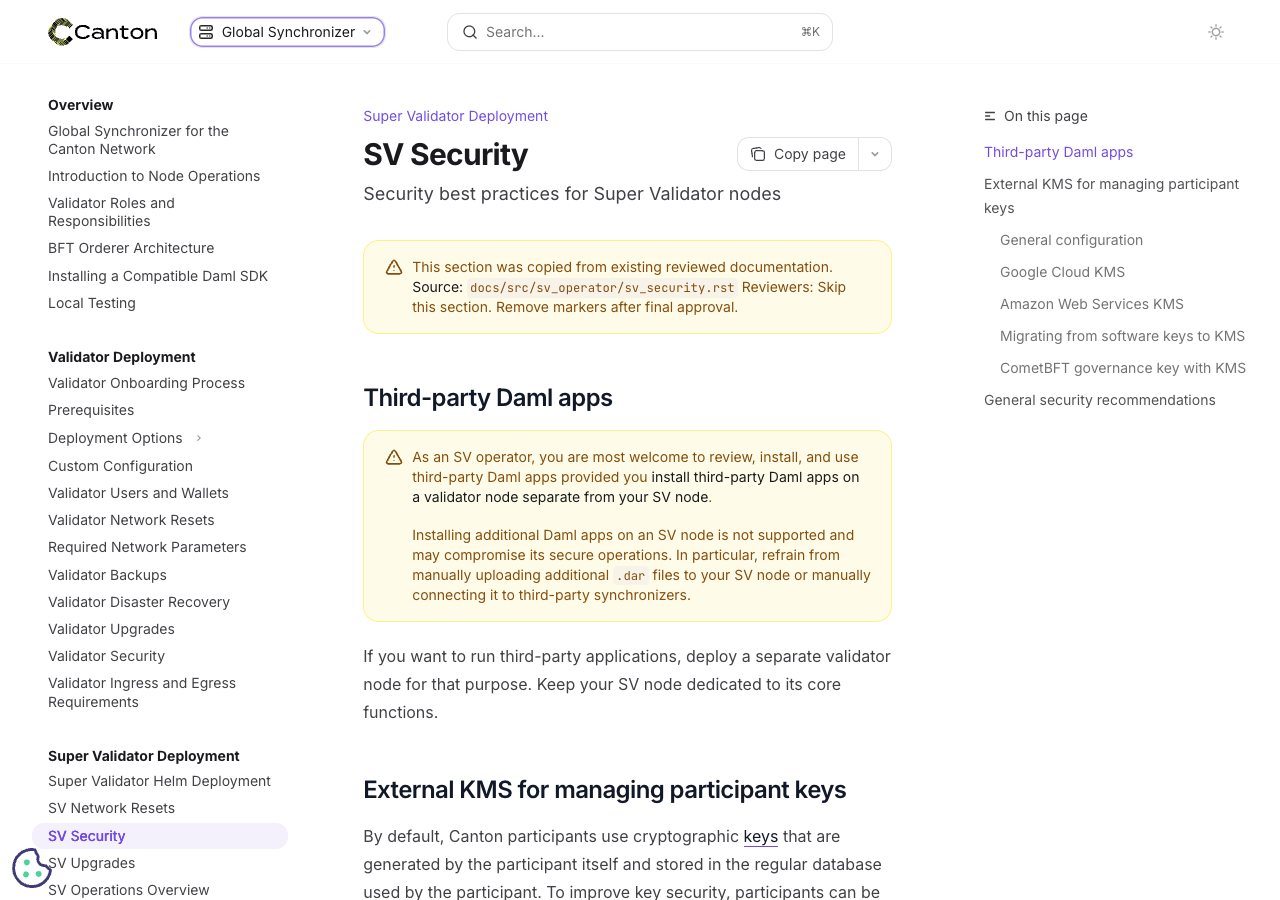The image size is (1280, 900).
Task: Open Validator Roles and Responsibilities page
Action: [111, 212]
